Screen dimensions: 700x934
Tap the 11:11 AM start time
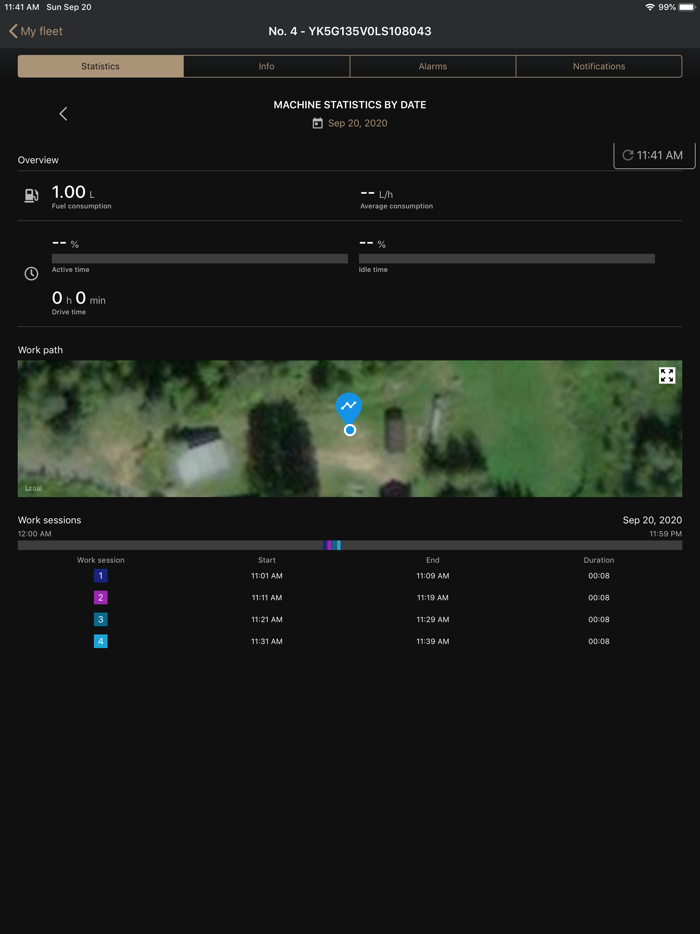point(267,597)
